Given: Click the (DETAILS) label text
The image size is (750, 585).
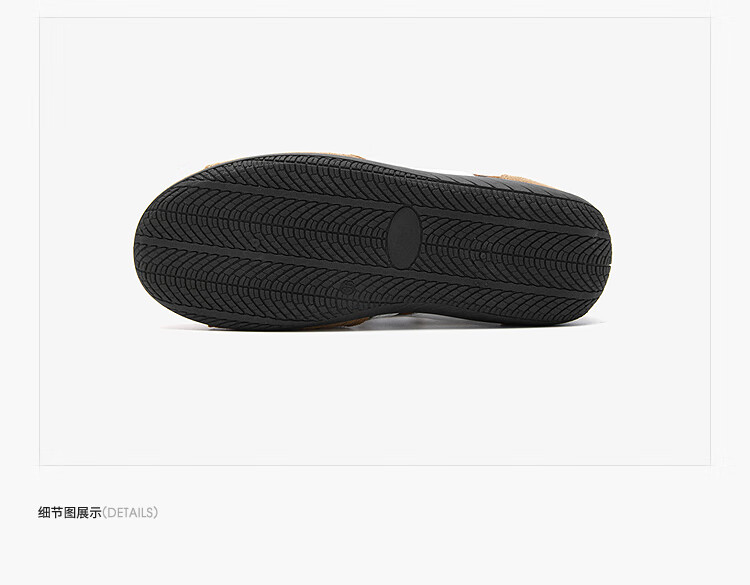Looking at the screenshot, I should 130,513.
